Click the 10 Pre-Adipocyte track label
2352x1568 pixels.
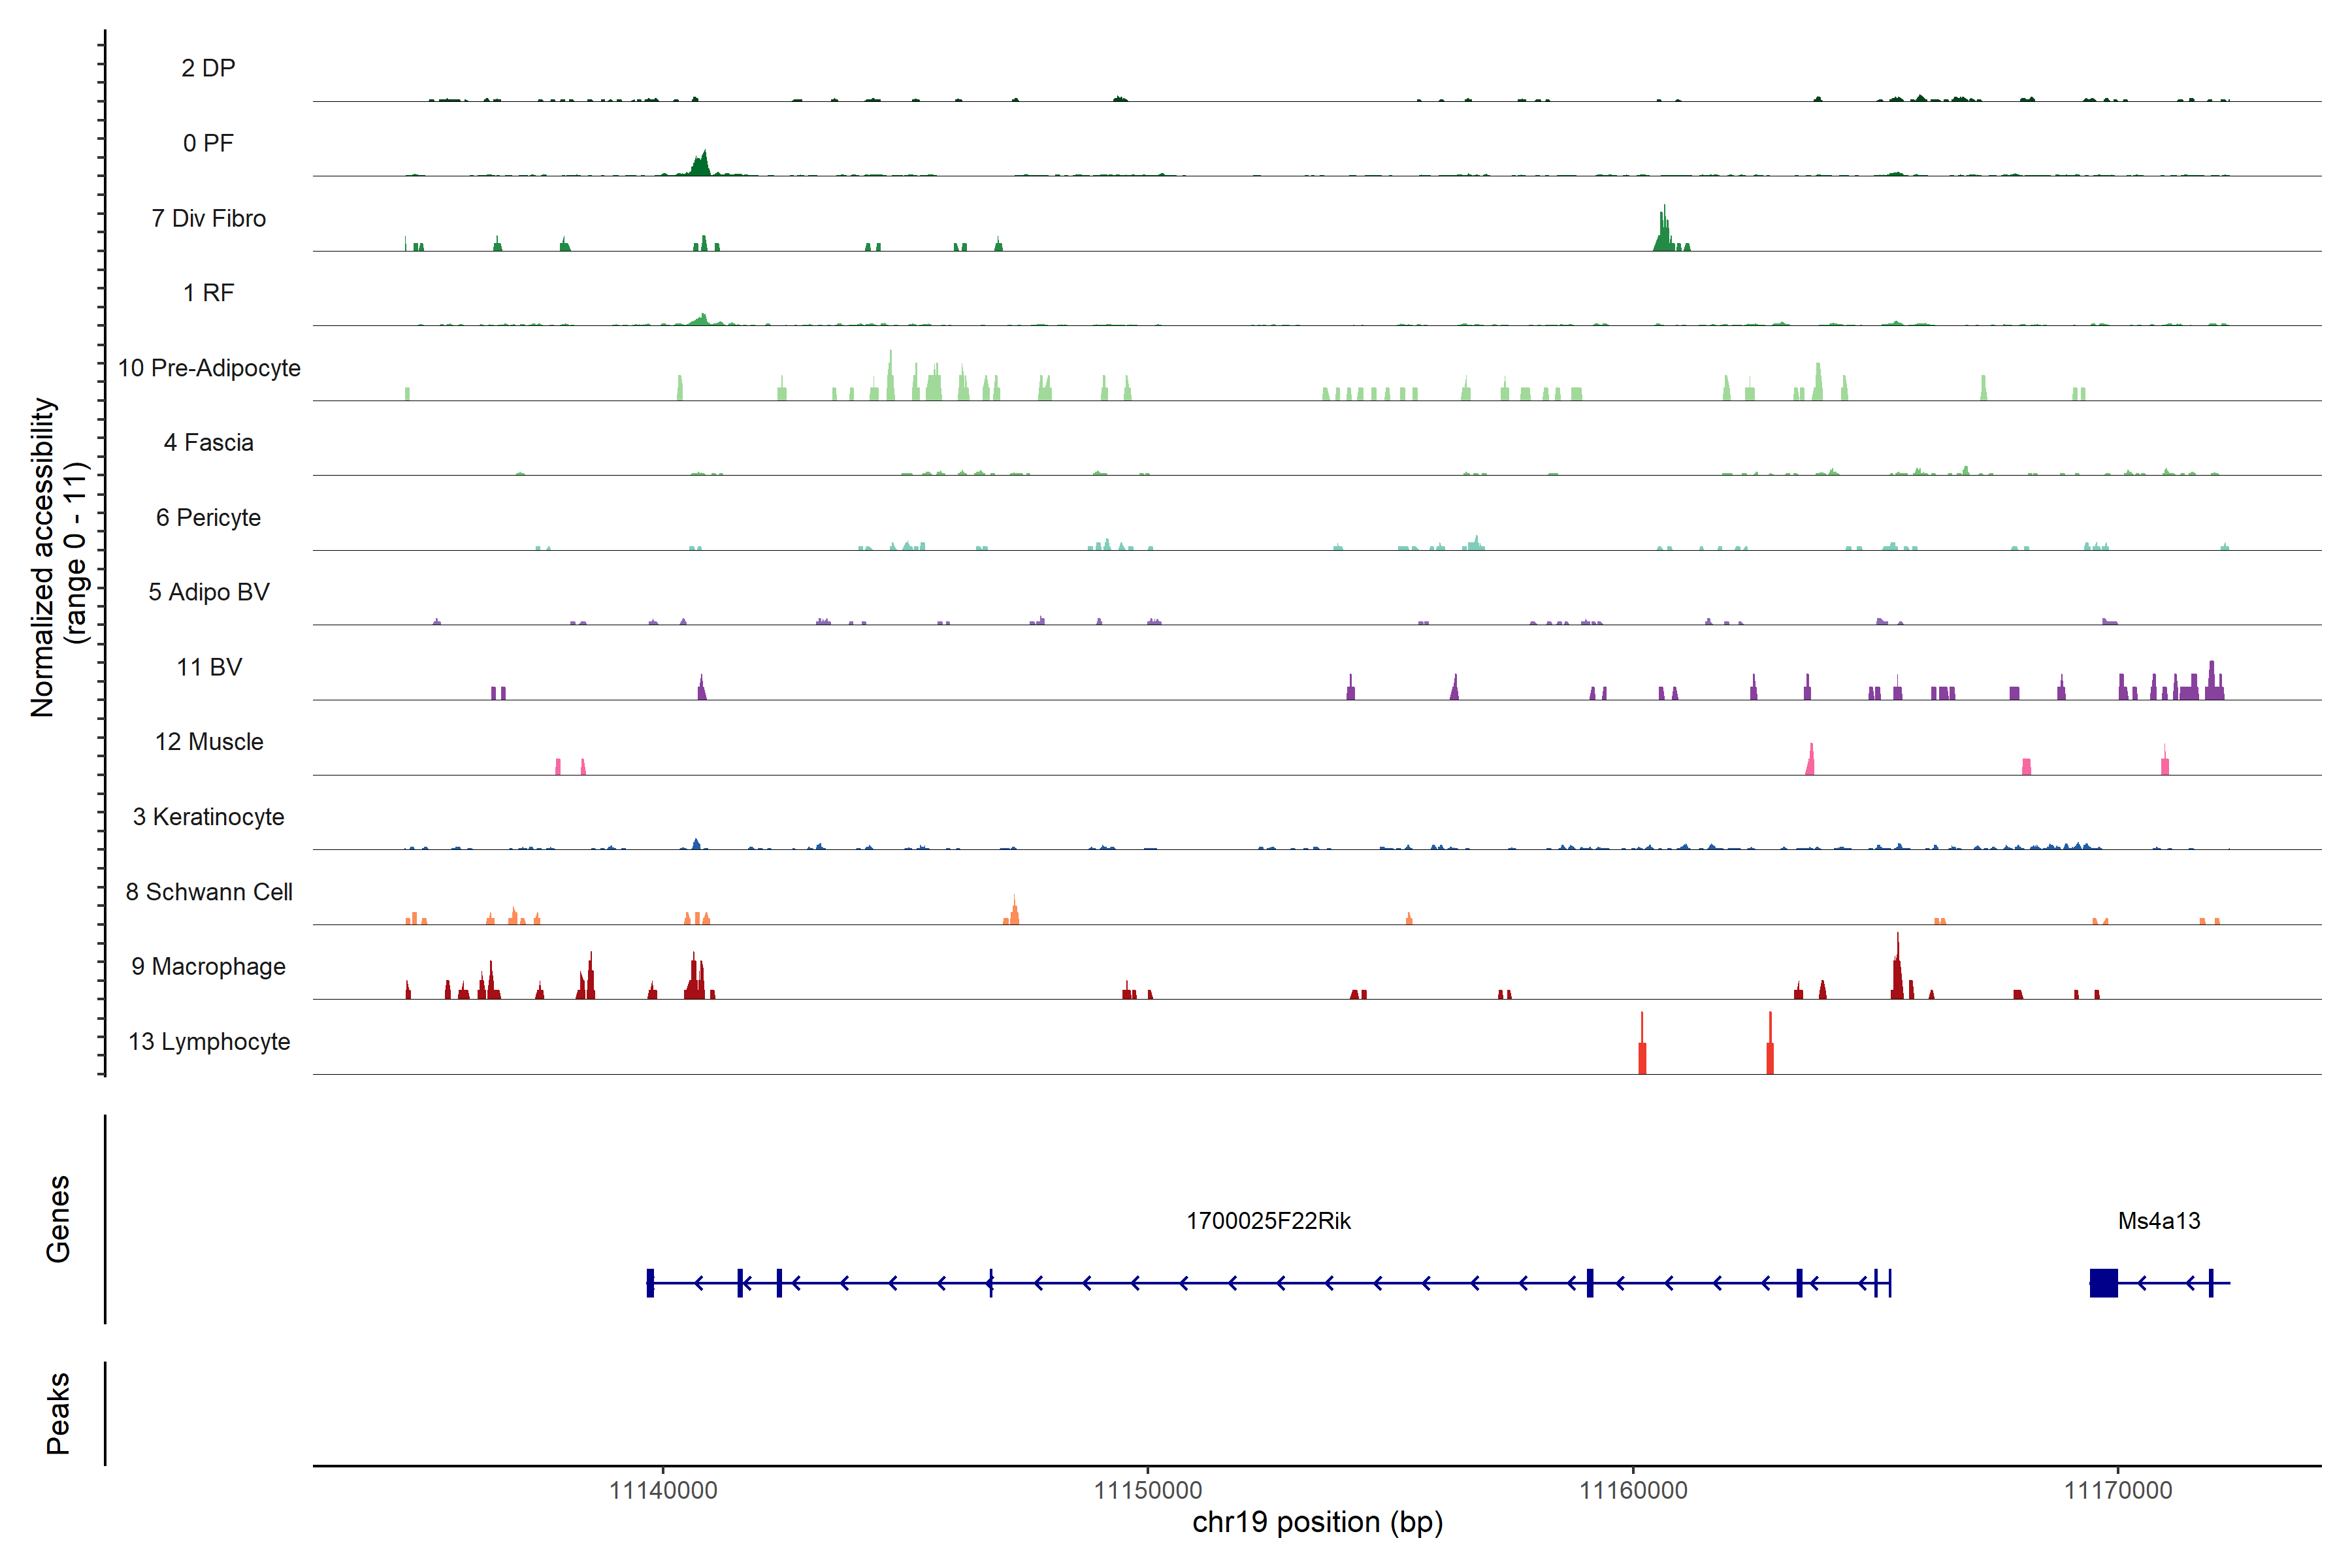click(x=209, y=368)
